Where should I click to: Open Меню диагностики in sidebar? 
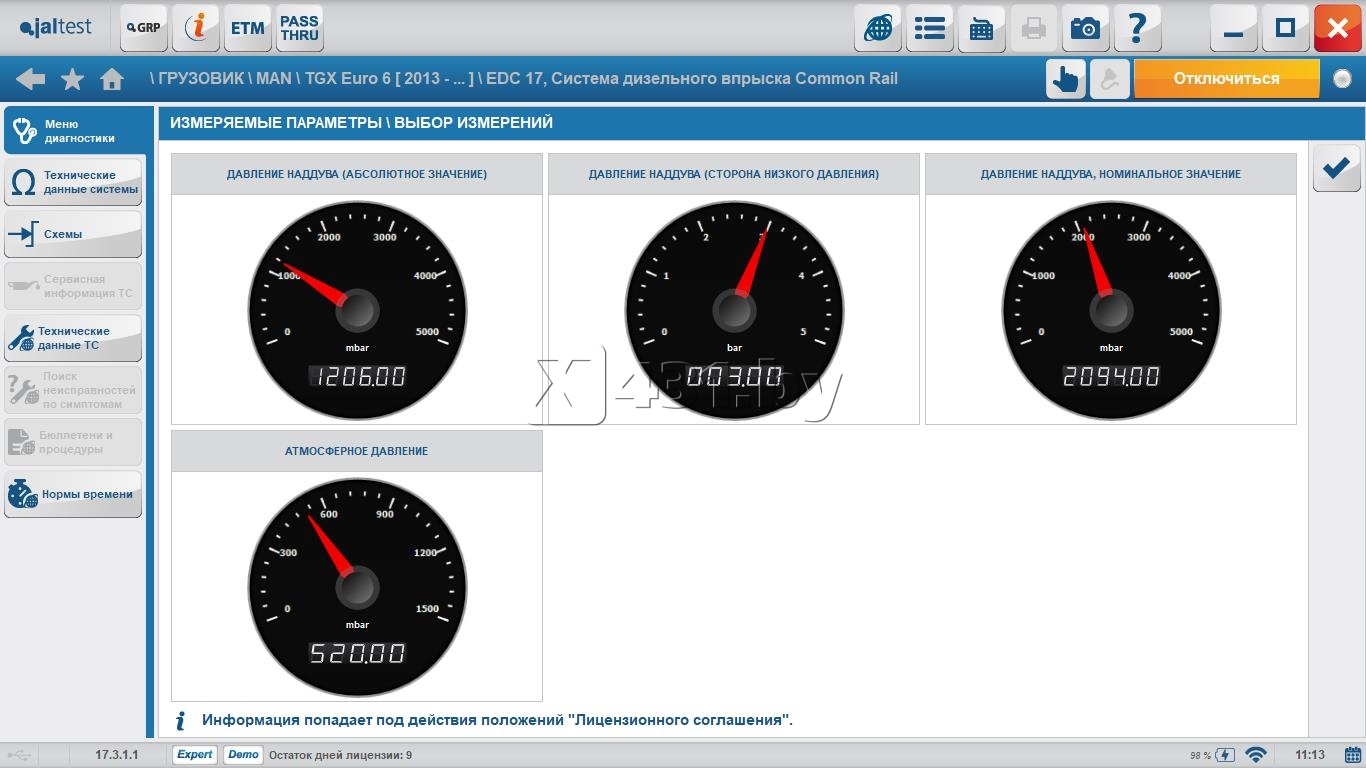click(75, 131)
